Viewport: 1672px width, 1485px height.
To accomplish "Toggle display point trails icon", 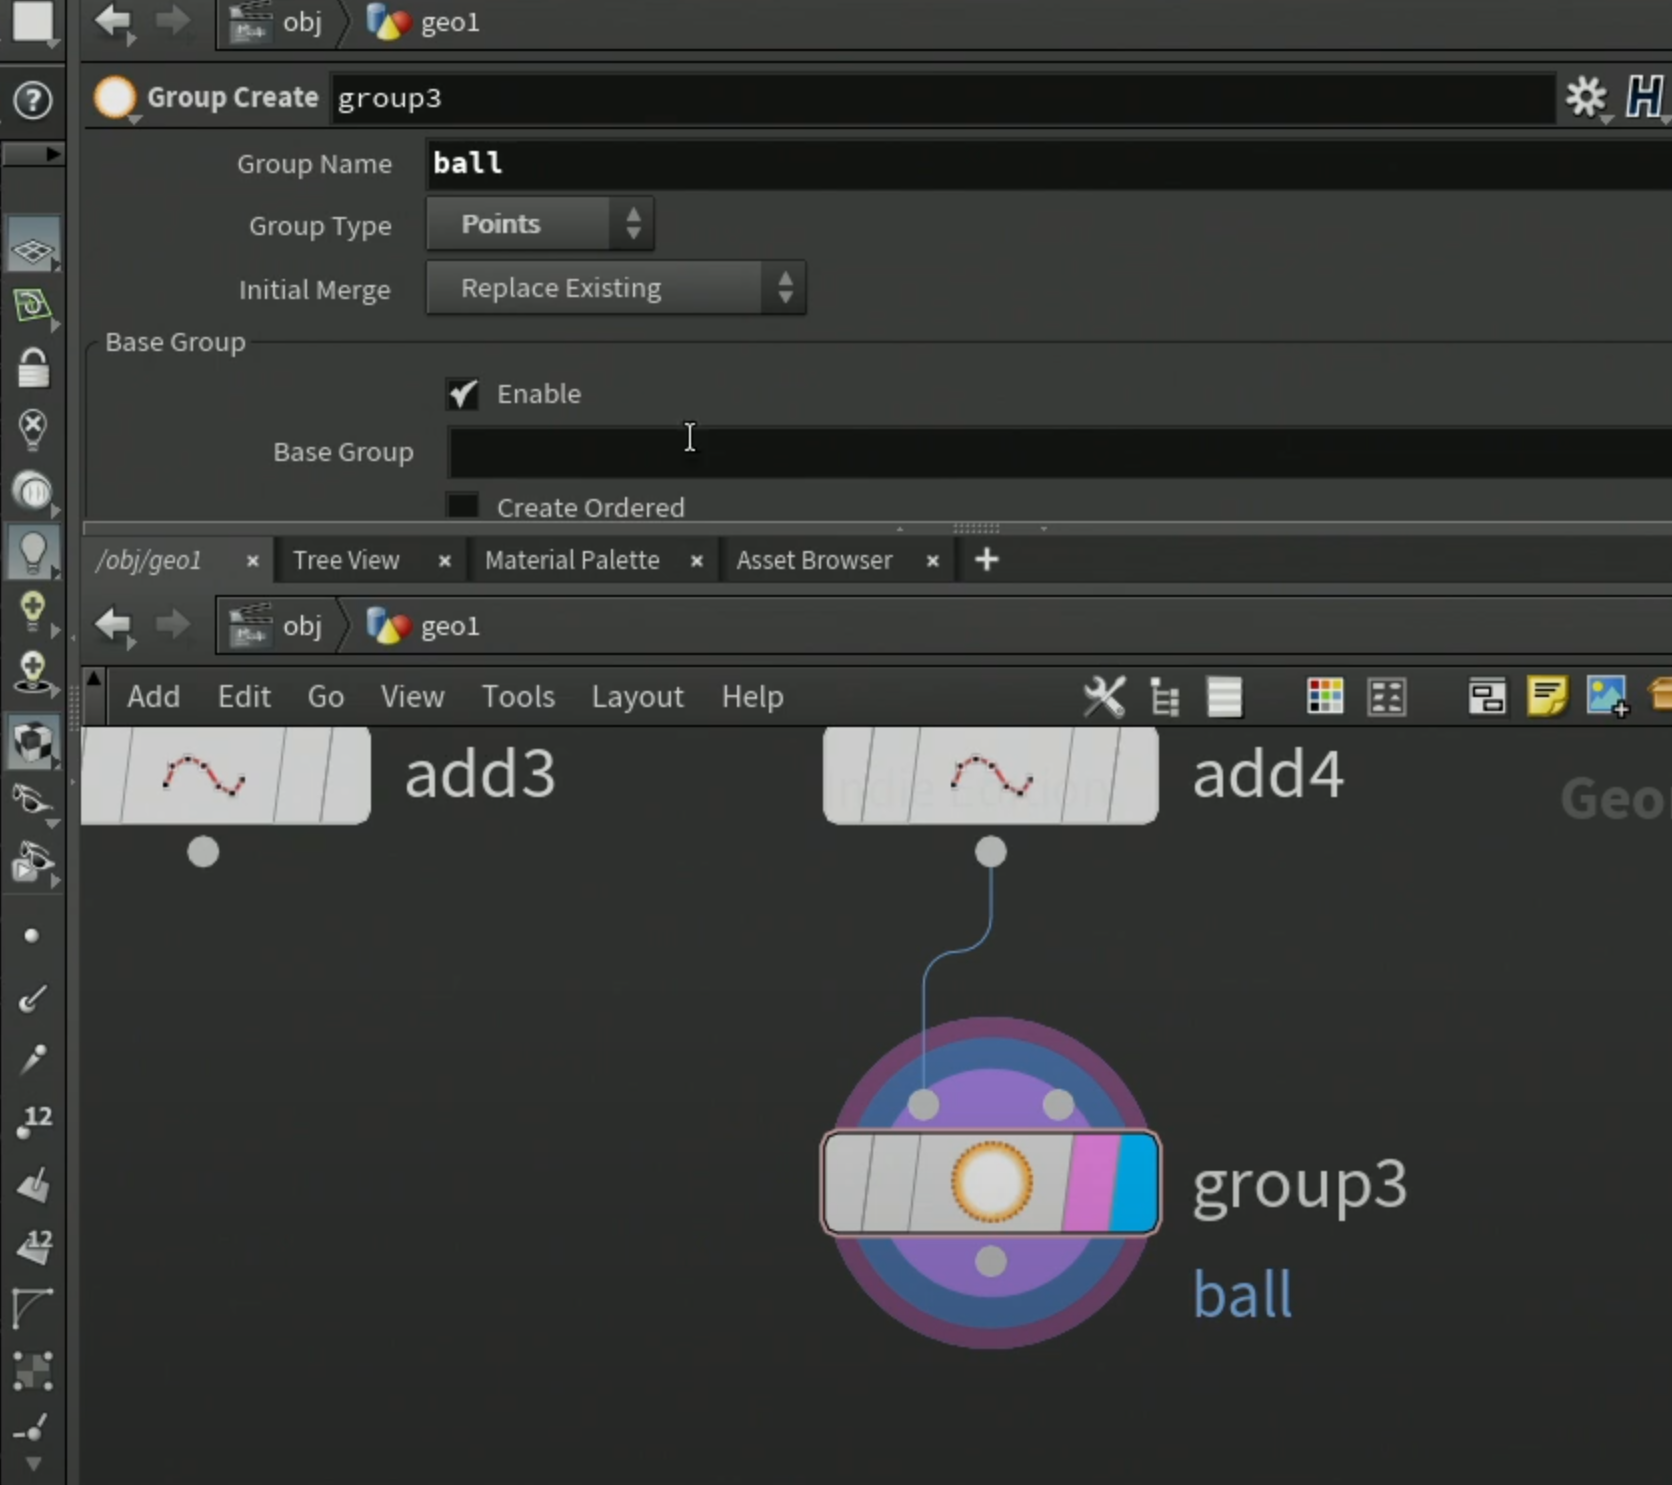I will [x=32, y=1059].
